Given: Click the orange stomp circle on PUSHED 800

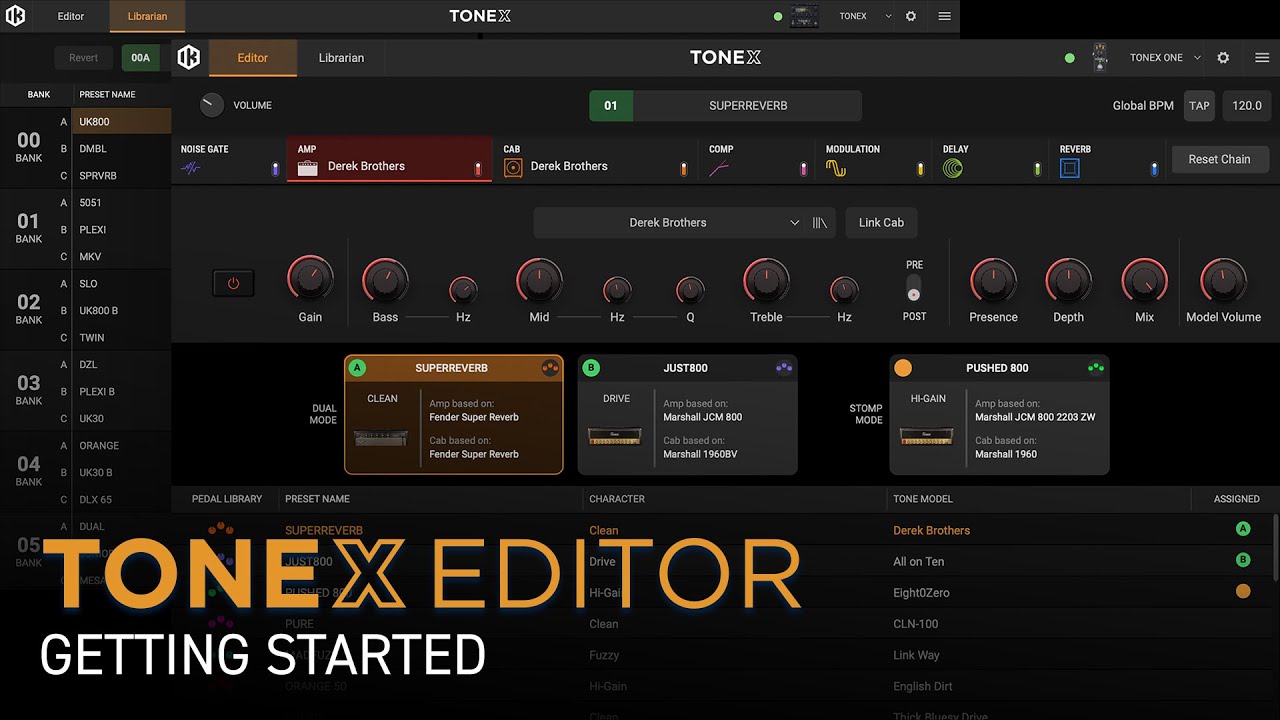Looking at the screenshot, I should [903, 368].
